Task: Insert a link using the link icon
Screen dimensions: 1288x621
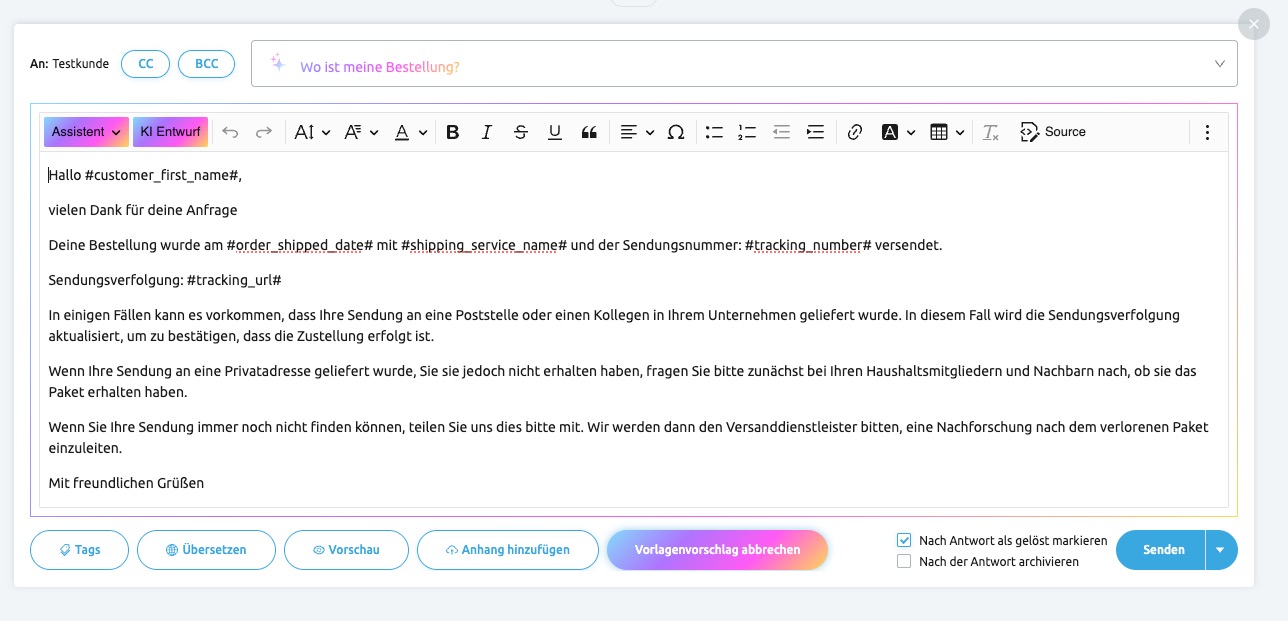Action: [x=854, y=132]
